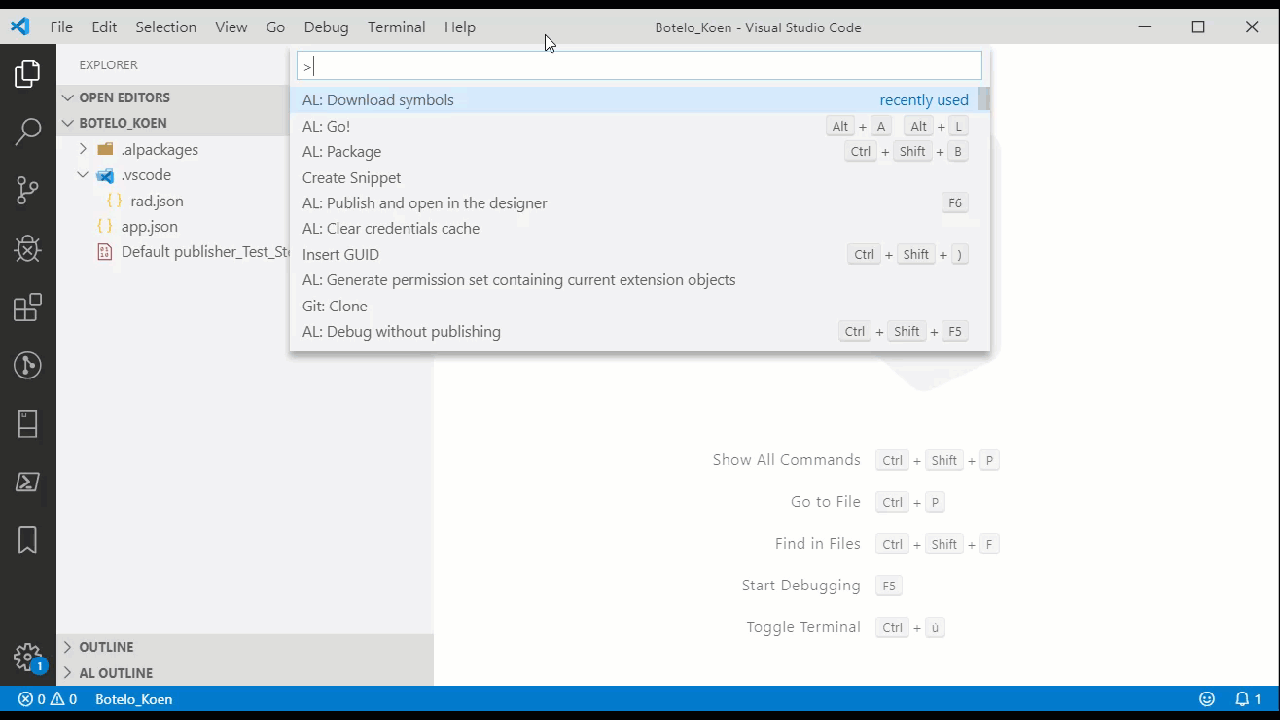This screenshot has width=1280, height=720.
Task: Open the notifications bell in the status bar
Action: click(1243, 699)
